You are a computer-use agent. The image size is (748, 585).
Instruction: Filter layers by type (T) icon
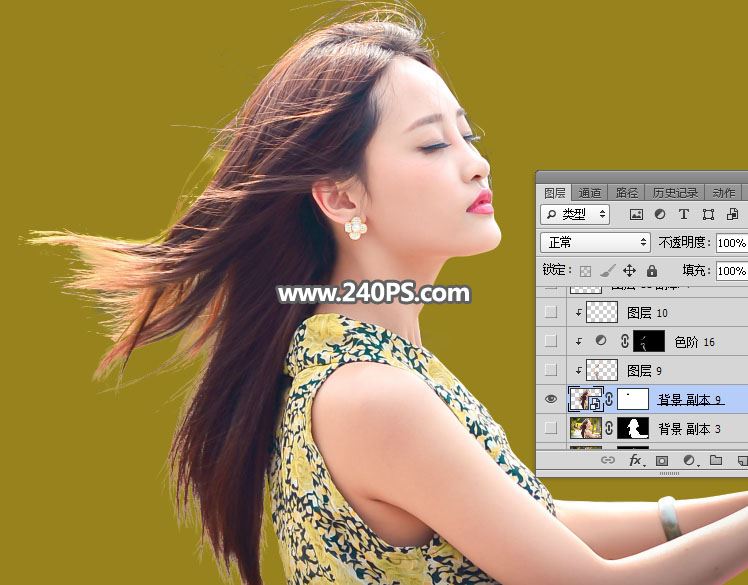click(684, 215)
